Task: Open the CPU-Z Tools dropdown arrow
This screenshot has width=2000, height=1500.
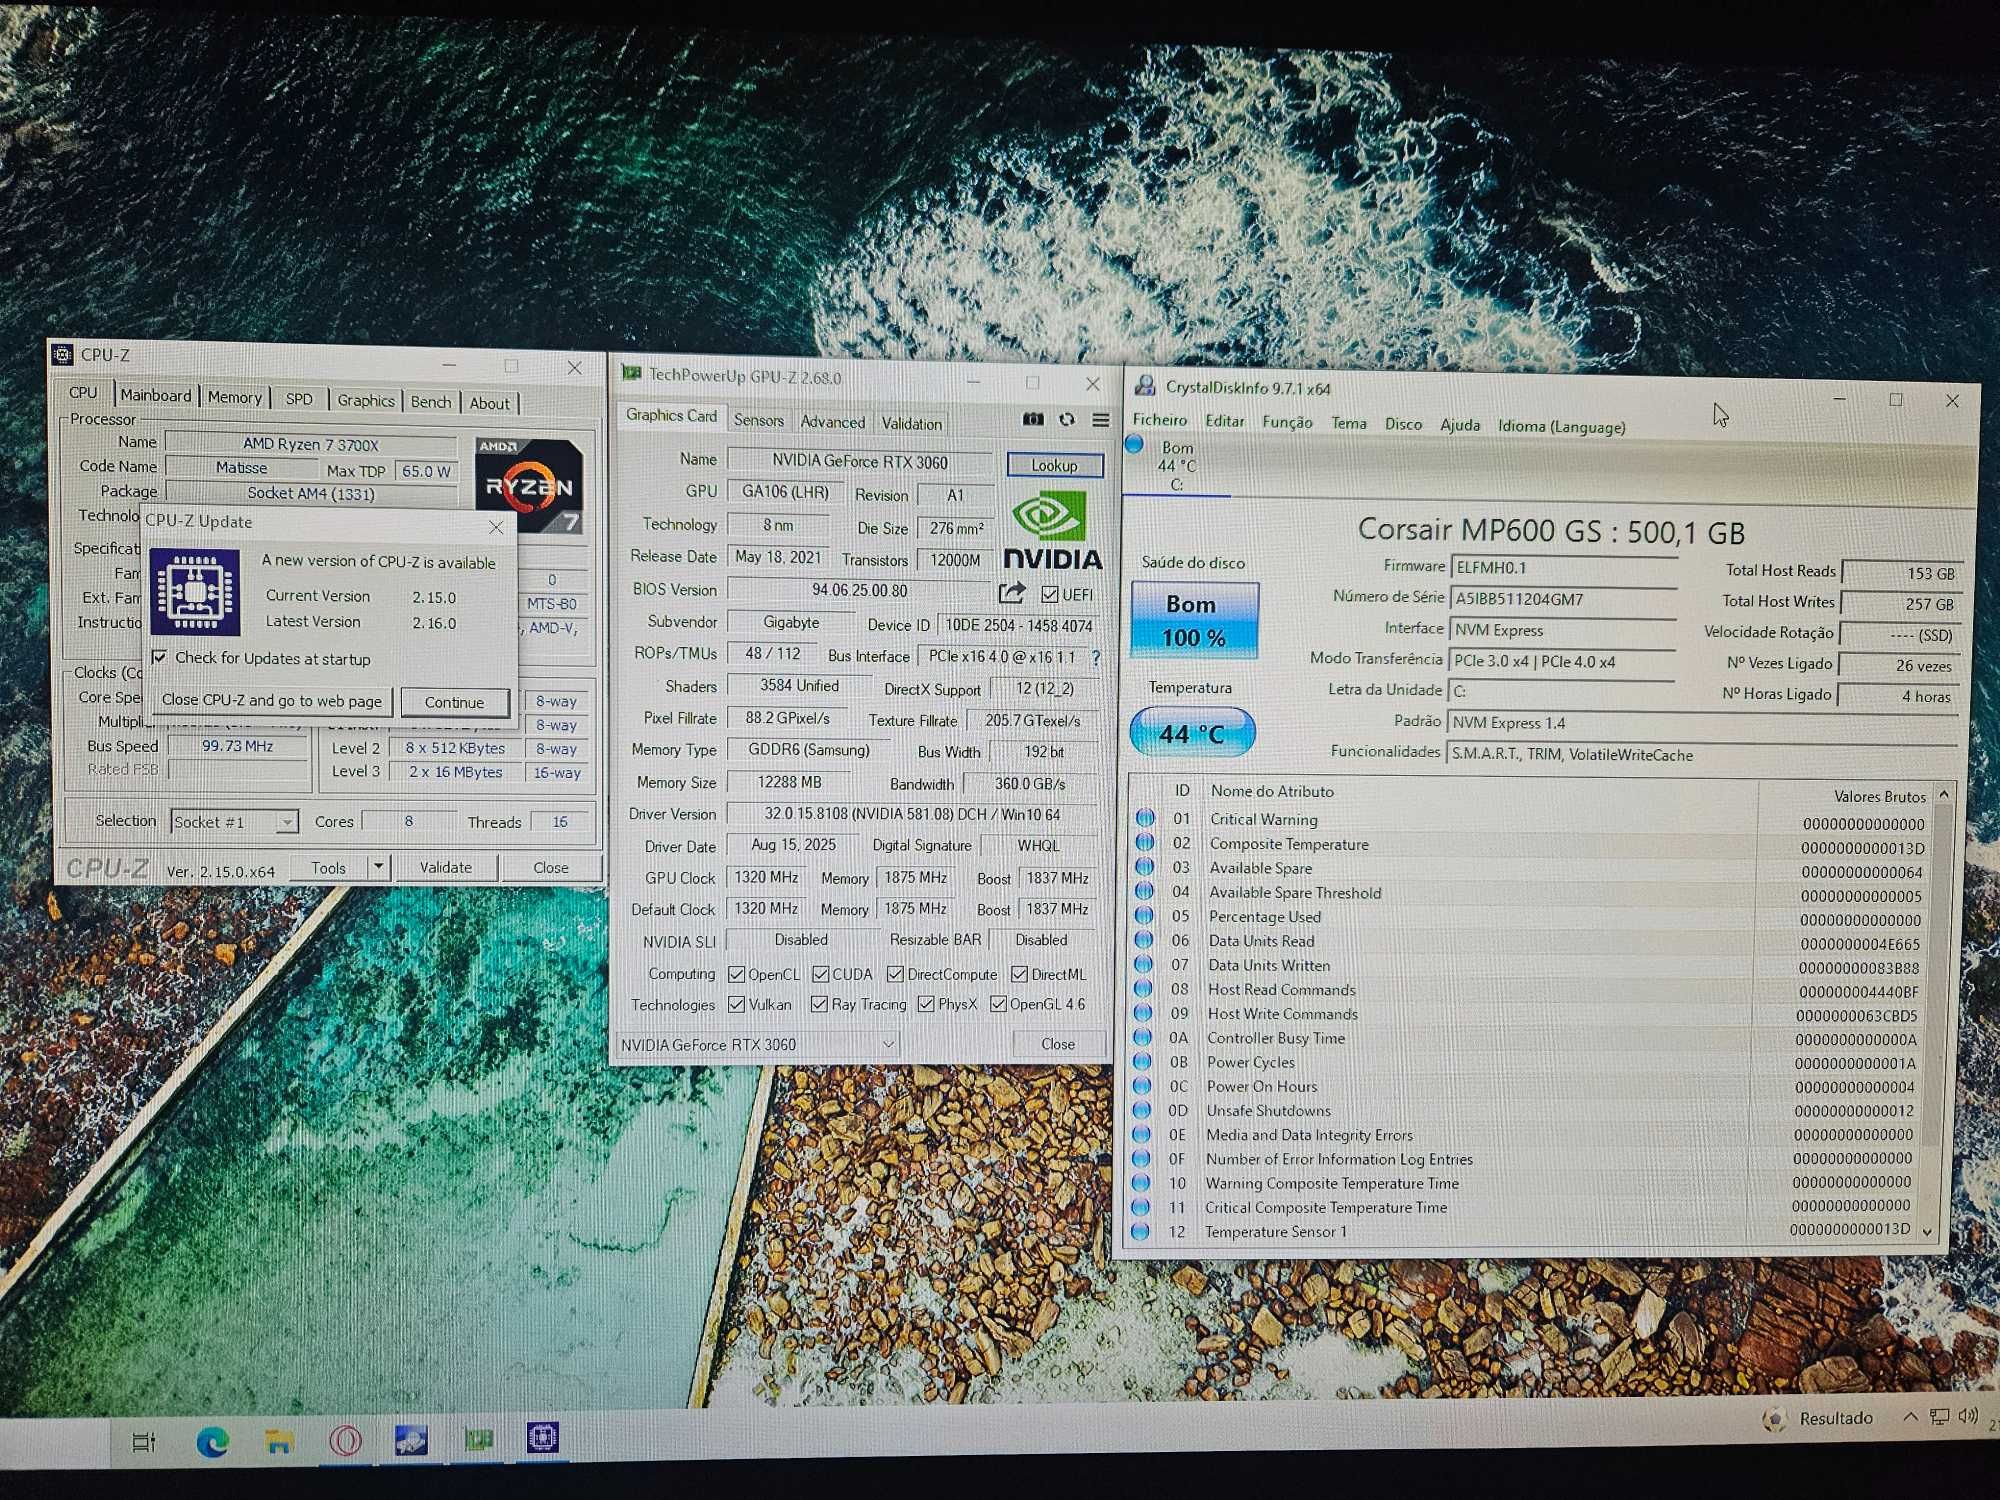Action: click(379, 866)
